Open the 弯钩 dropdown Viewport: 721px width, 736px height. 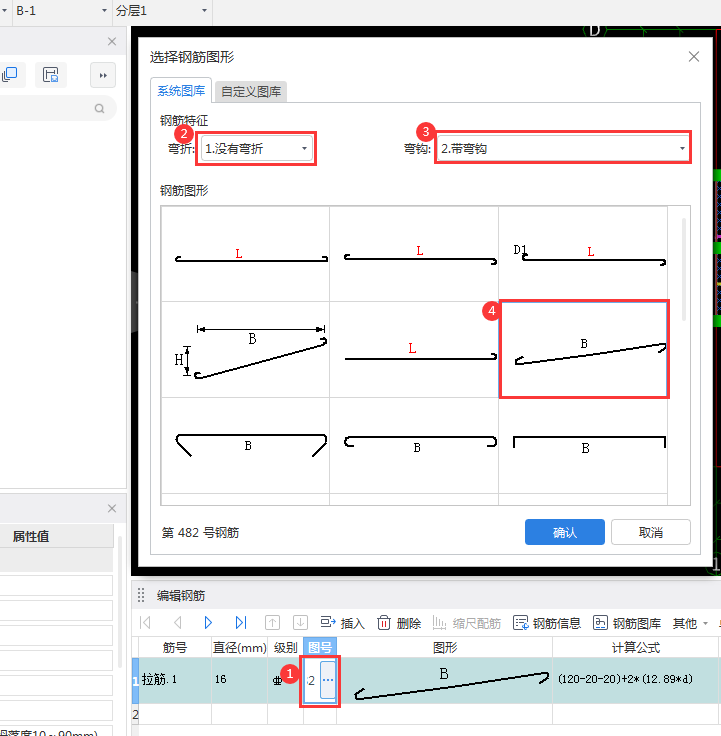(x=563, y=148)
